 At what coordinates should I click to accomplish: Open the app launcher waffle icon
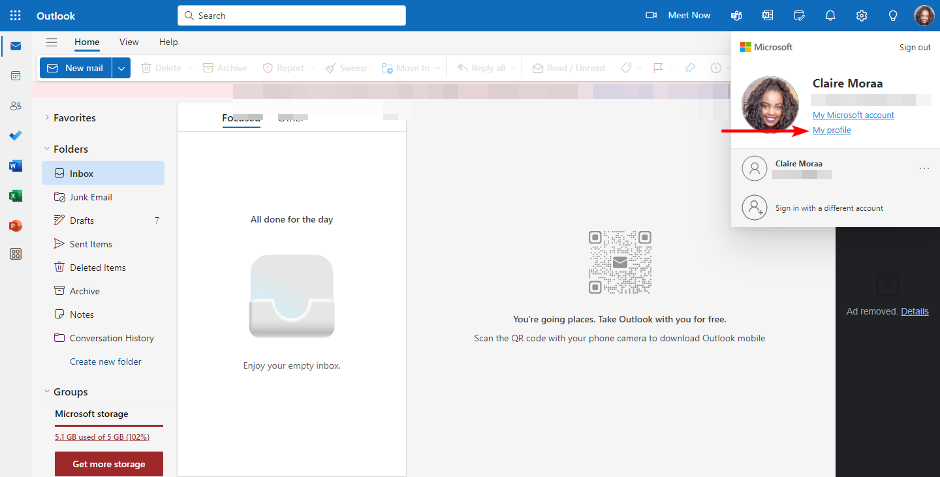(16, 16)
